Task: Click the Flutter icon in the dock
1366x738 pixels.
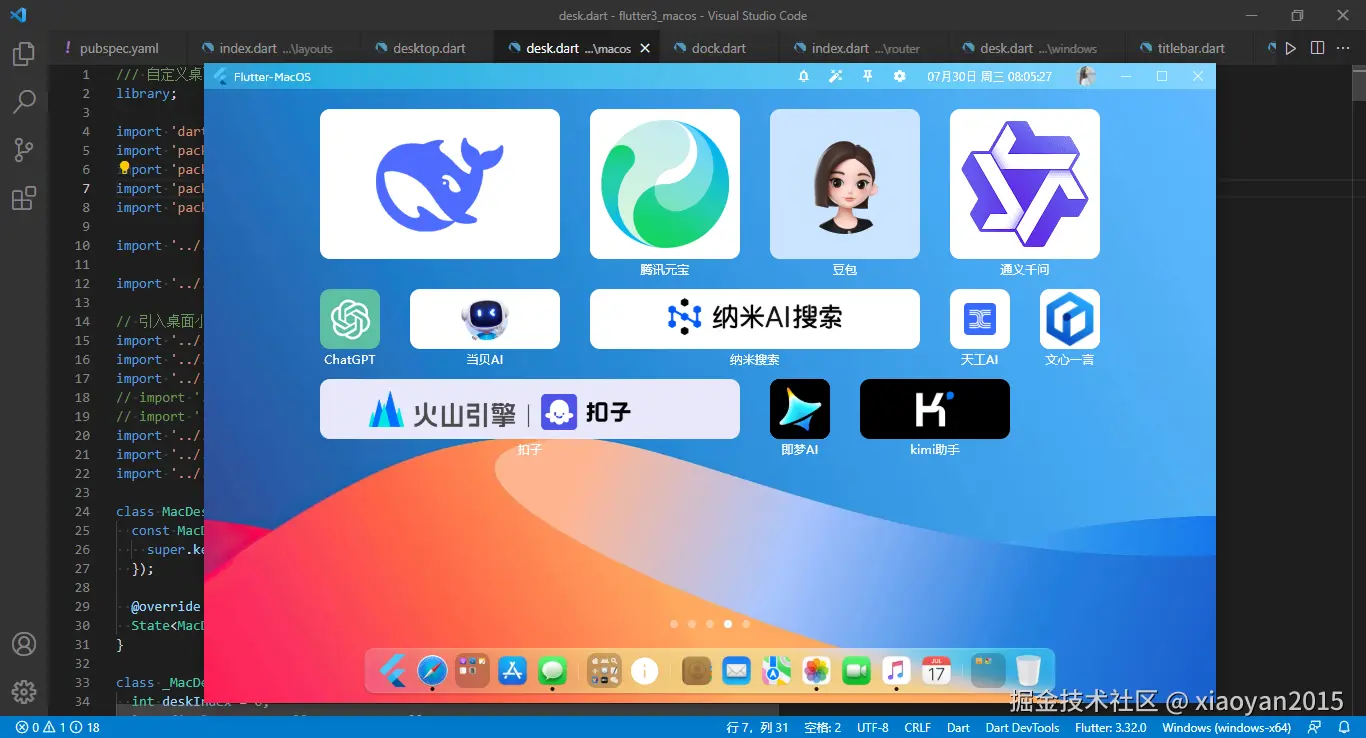Action: [x=392, y=670]
